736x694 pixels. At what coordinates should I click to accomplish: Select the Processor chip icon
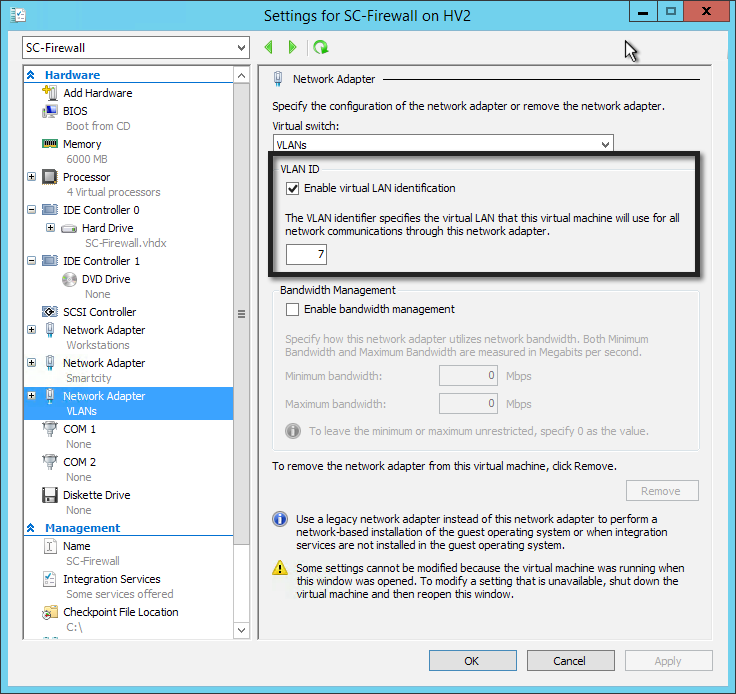click(49, 177)
